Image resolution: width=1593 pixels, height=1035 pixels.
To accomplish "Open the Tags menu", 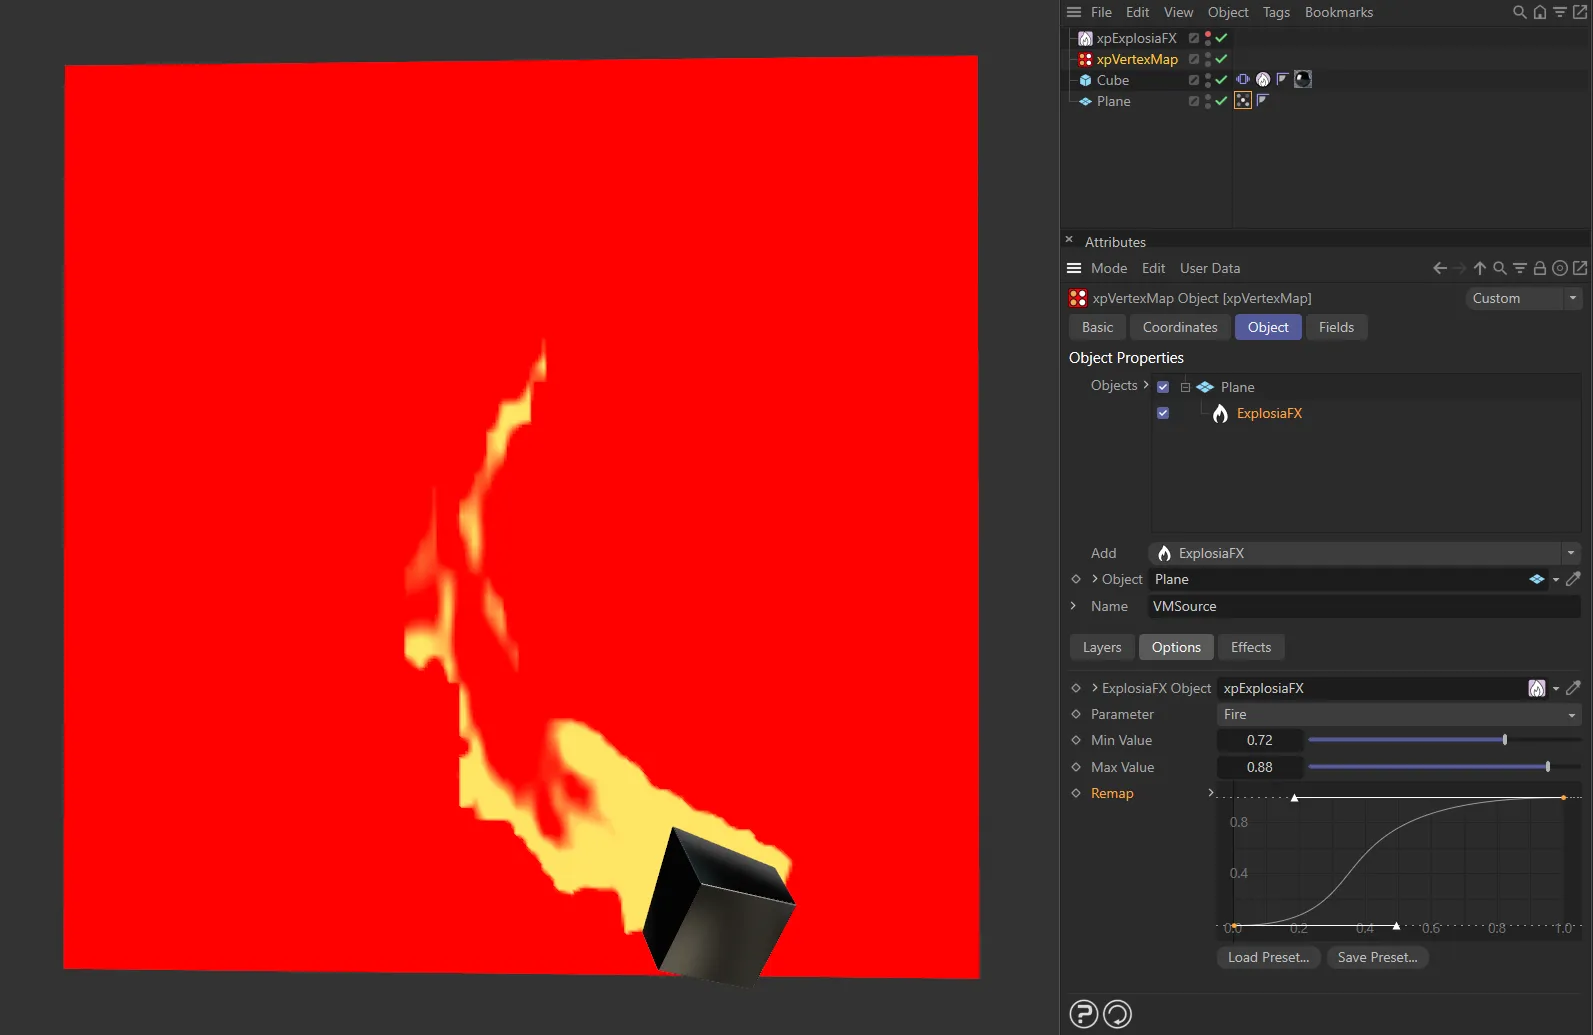I will [x=1276, y=12].
